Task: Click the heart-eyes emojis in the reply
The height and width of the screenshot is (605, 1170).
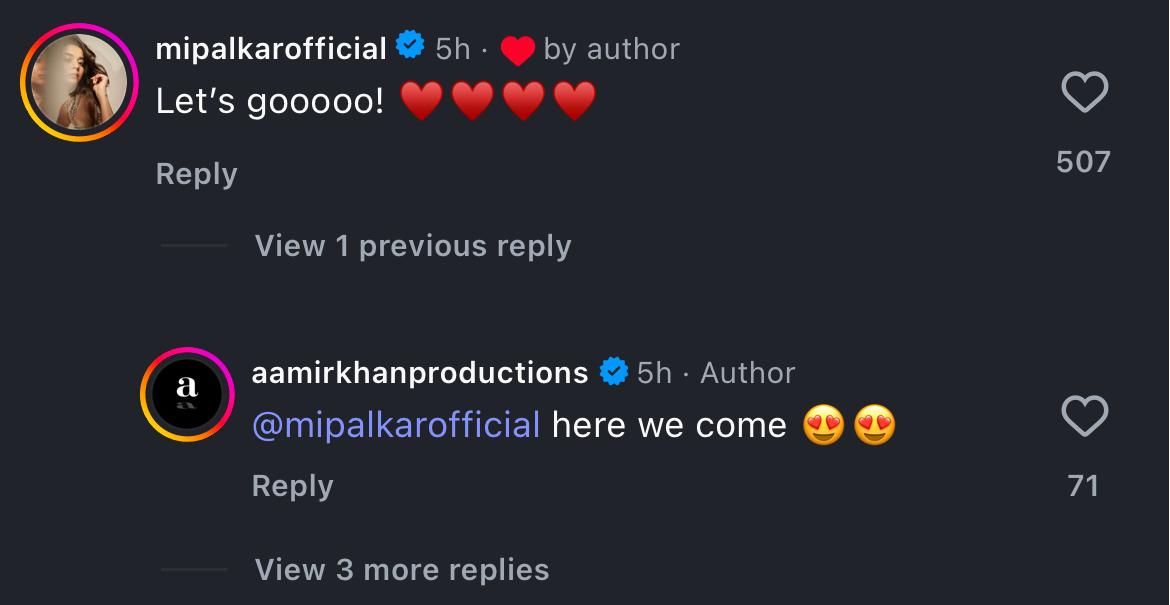Action: (x=849, y=426)
